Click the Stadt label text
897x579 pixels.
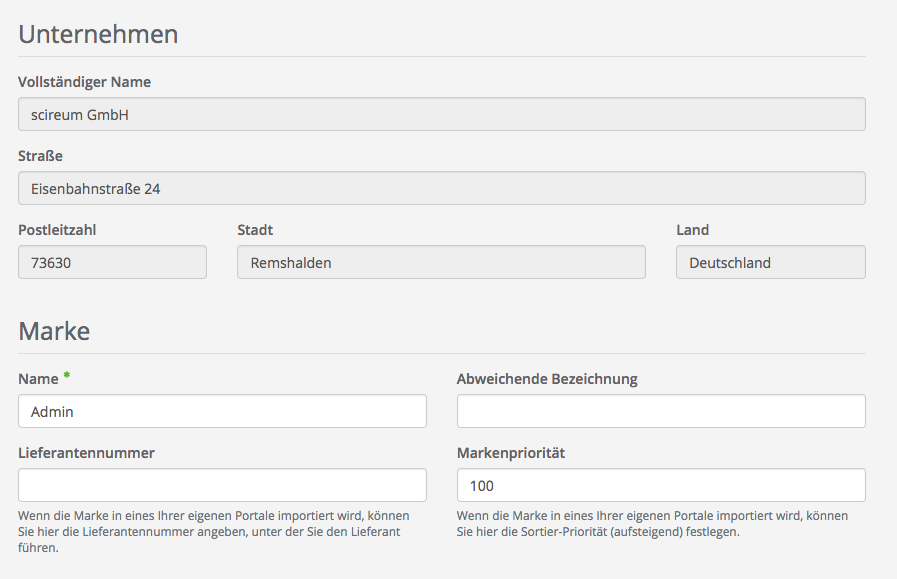click(x=255, y=230)
